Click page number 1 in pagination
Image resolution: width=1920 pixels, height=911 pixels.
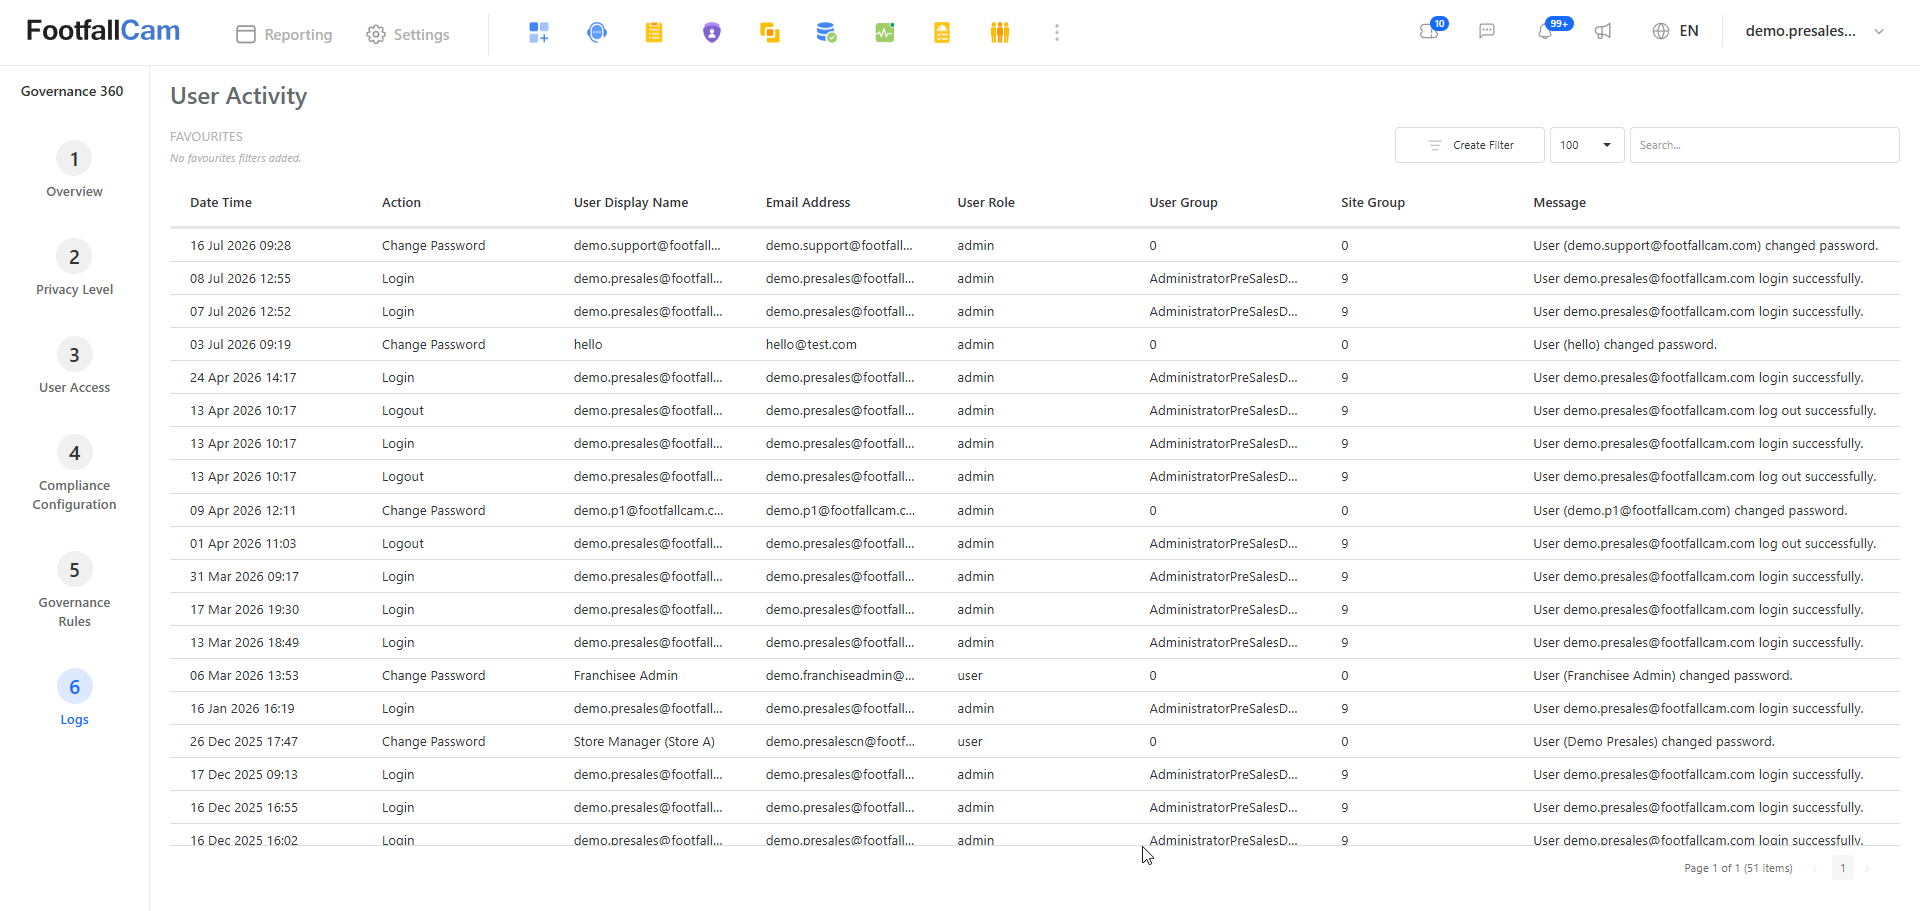point(1843,868)
